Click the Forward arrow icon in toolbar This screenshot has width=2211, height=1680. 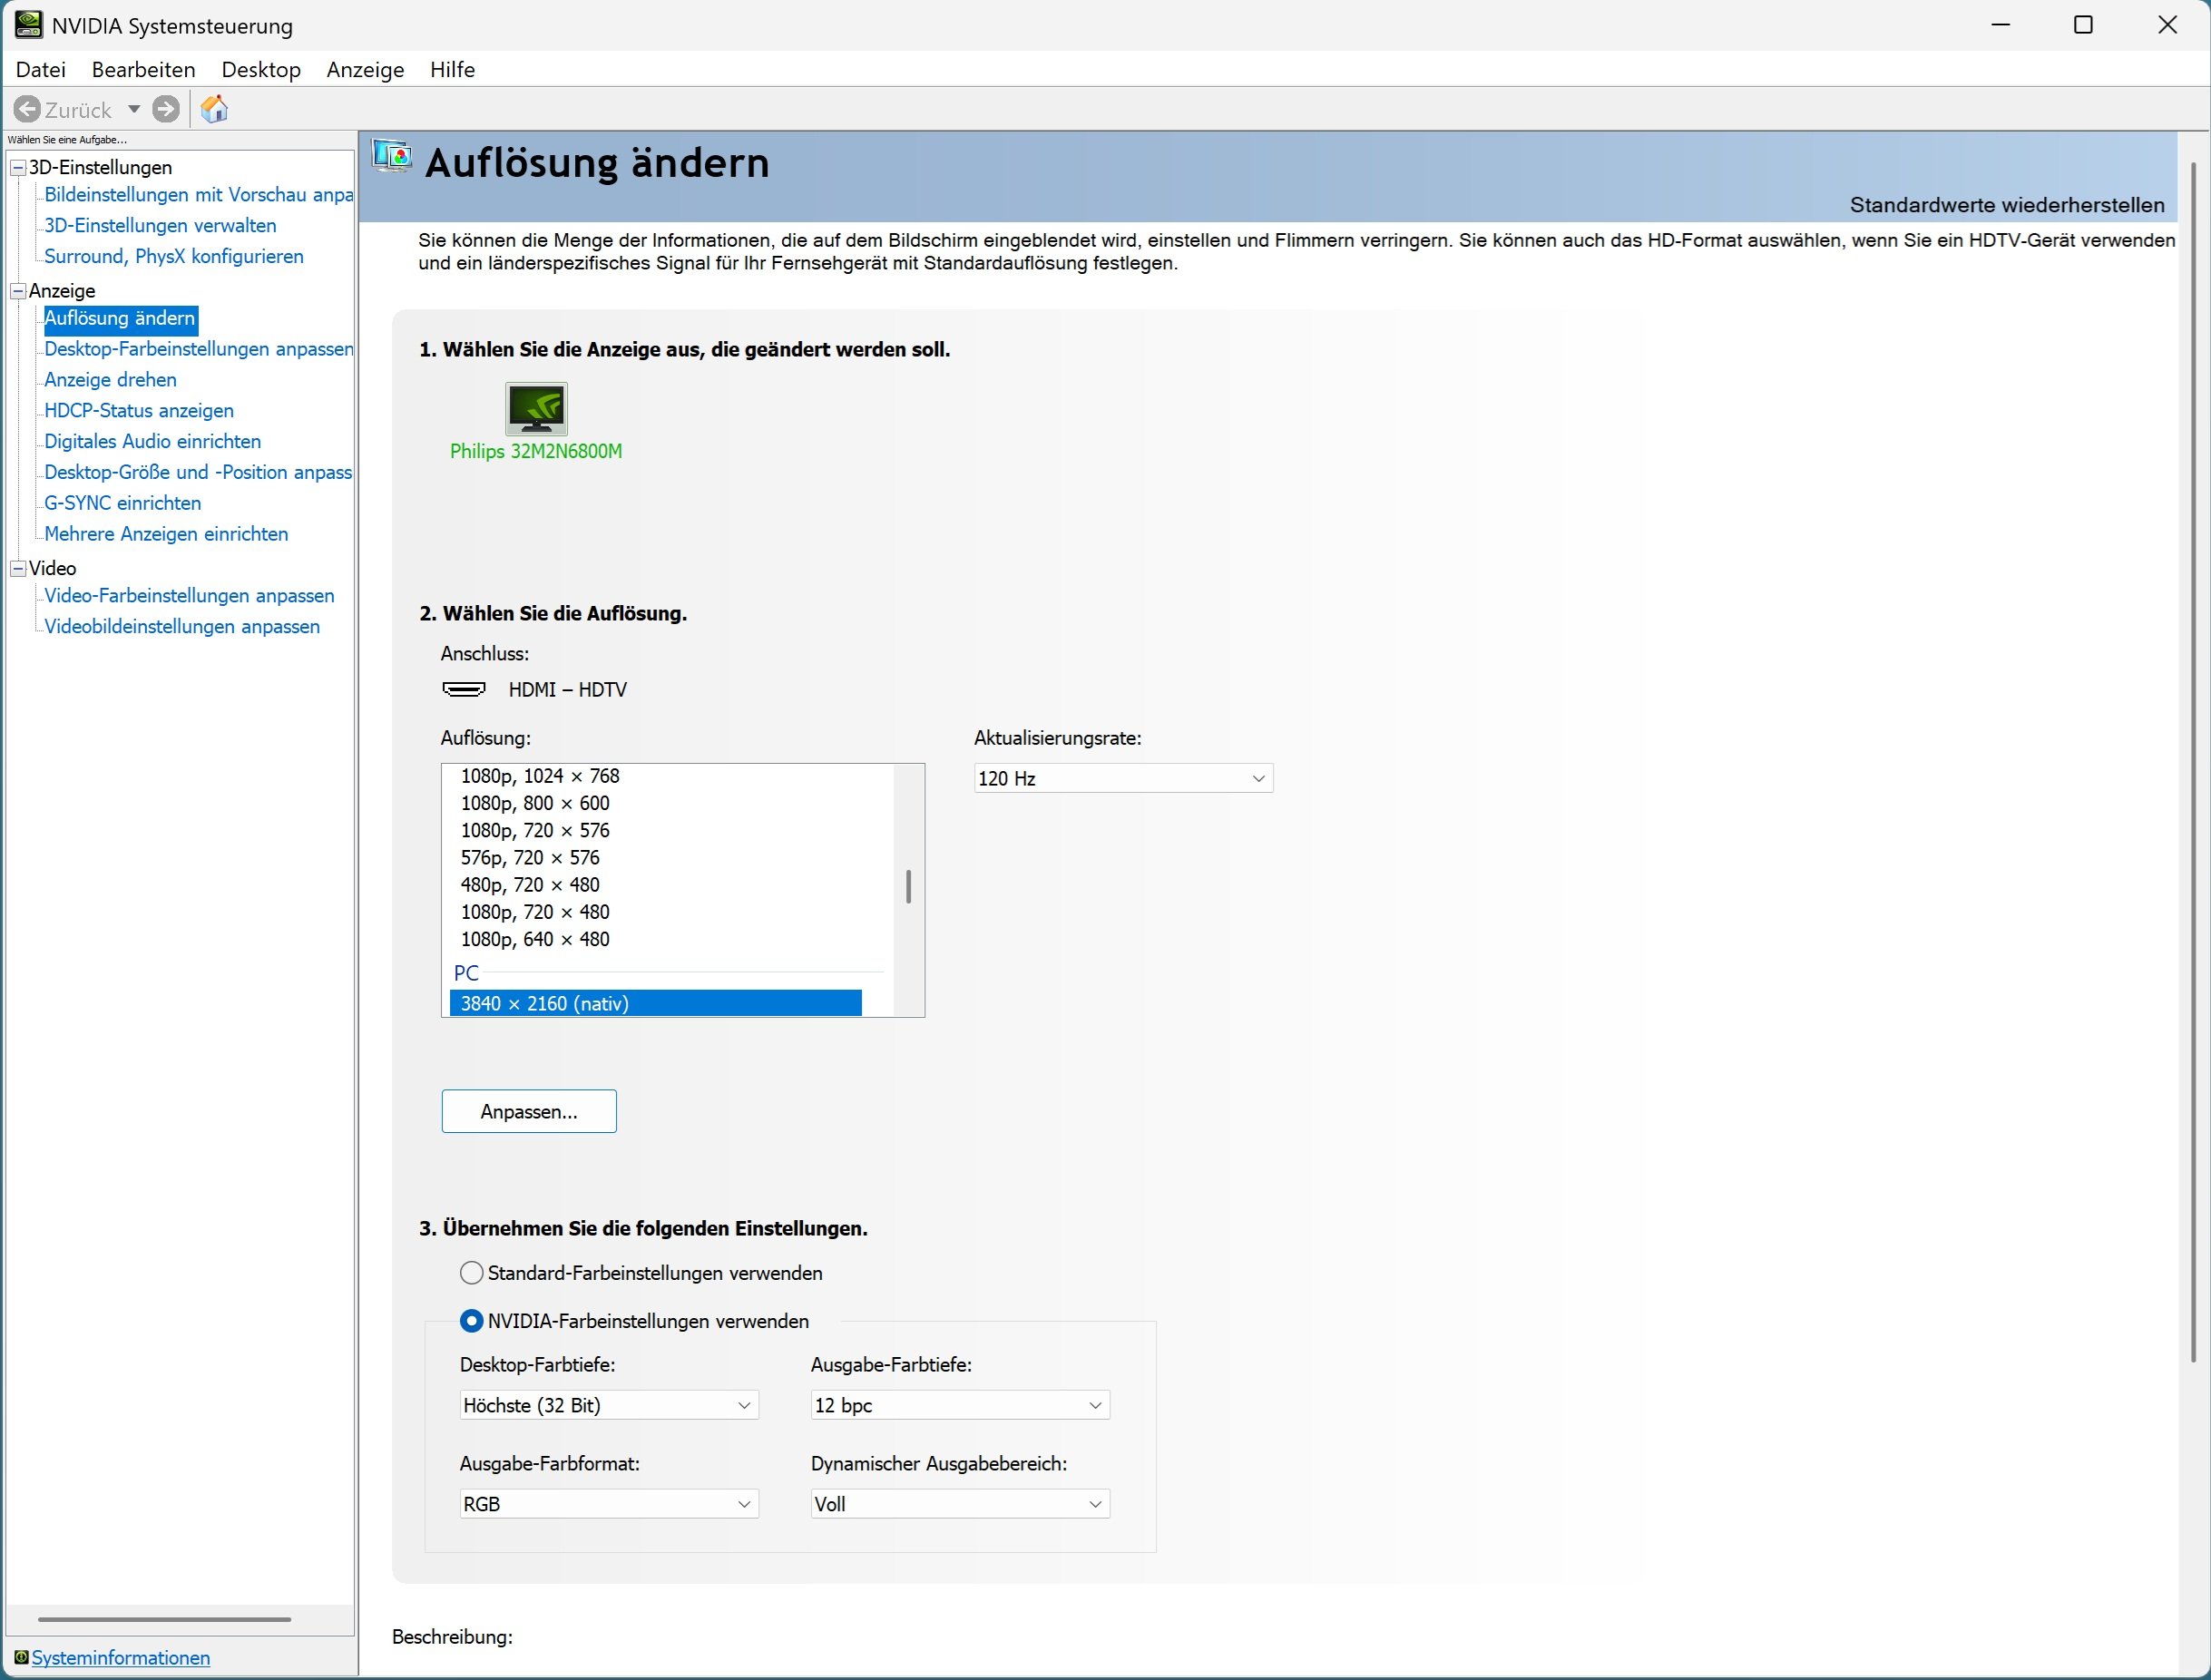pyautogui.click(x=166, y=109)
